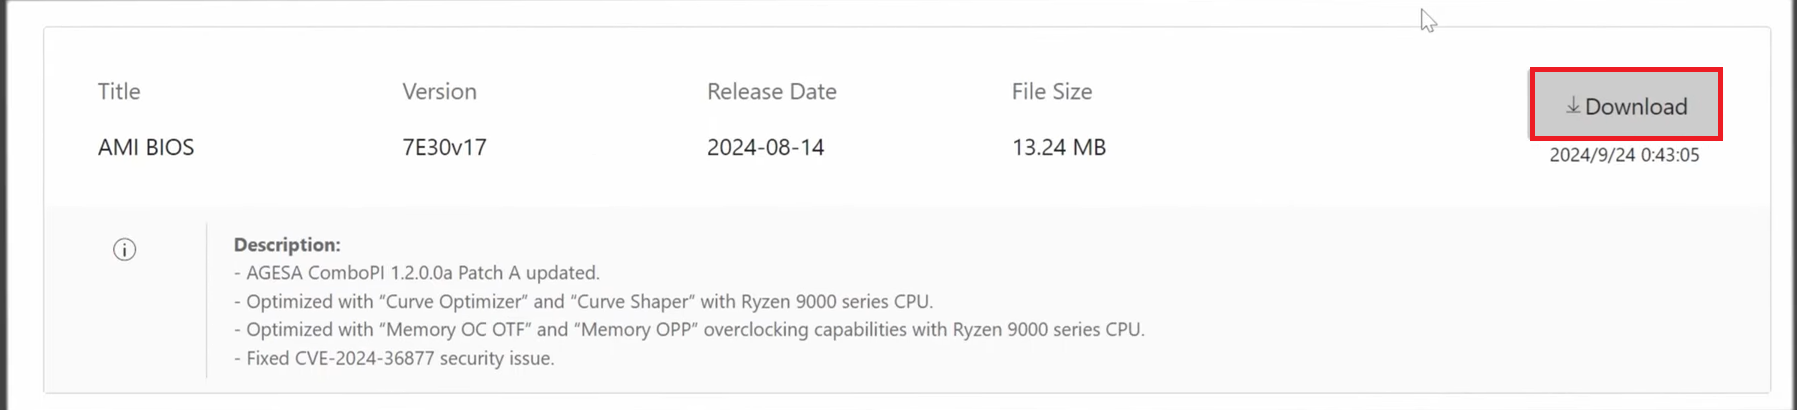Click the release date 2024-08-14
Image resolution: width=1797 pixels, height=410 pixels.
765,148
